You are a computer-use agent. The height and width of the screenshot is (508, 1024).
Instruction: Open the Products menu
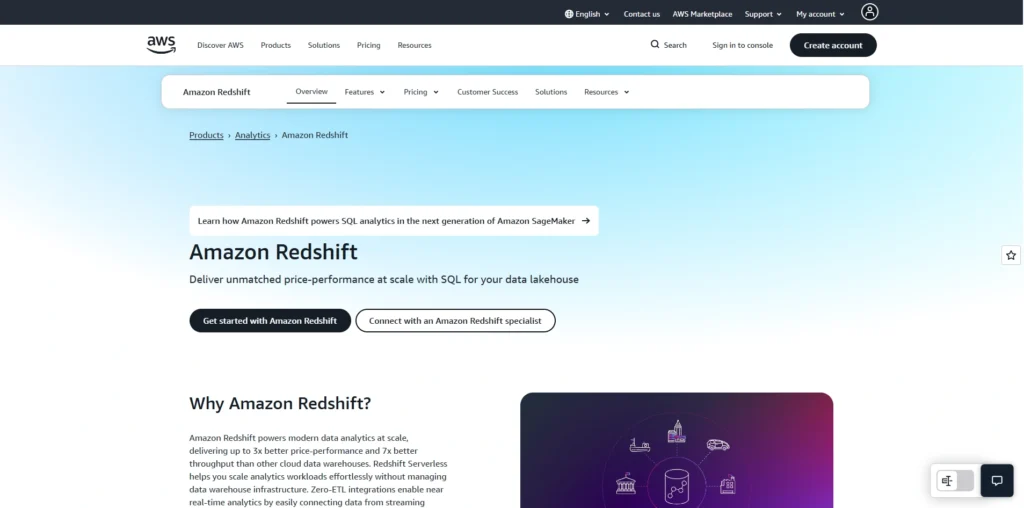point(276,45)
